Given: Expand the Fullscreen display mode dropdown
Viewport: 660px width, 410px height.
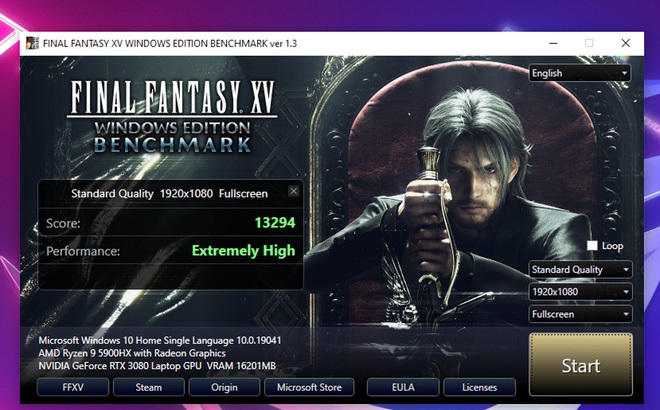Looking at the screenshot, I should 580,314.
